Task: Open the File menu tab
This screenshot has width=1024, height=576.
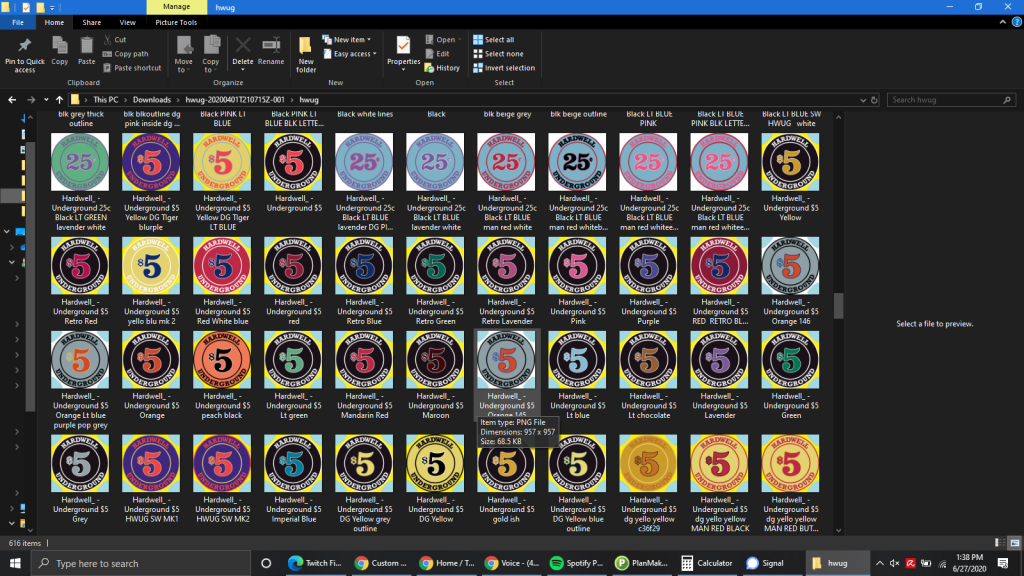Action: (18, 22)
